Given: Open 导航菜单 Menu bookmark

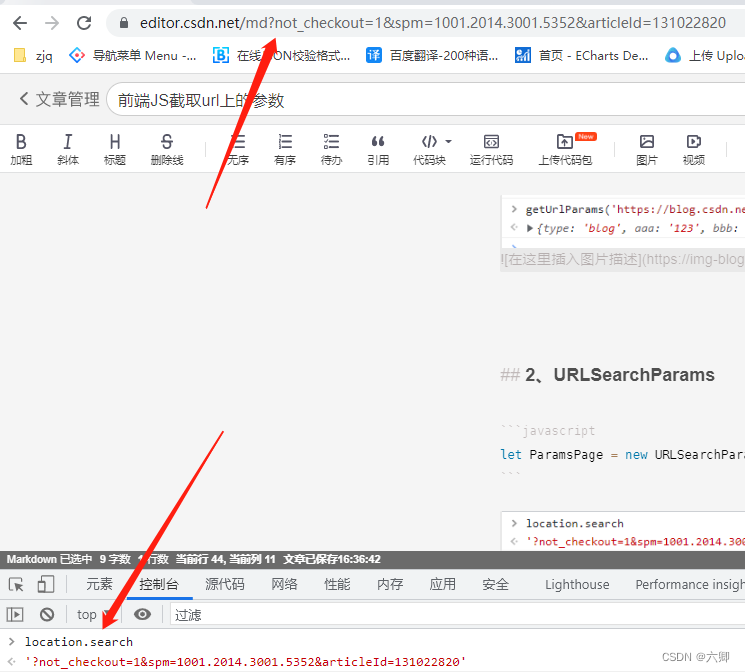Looking at the screenshot, I should click(133, 56).
